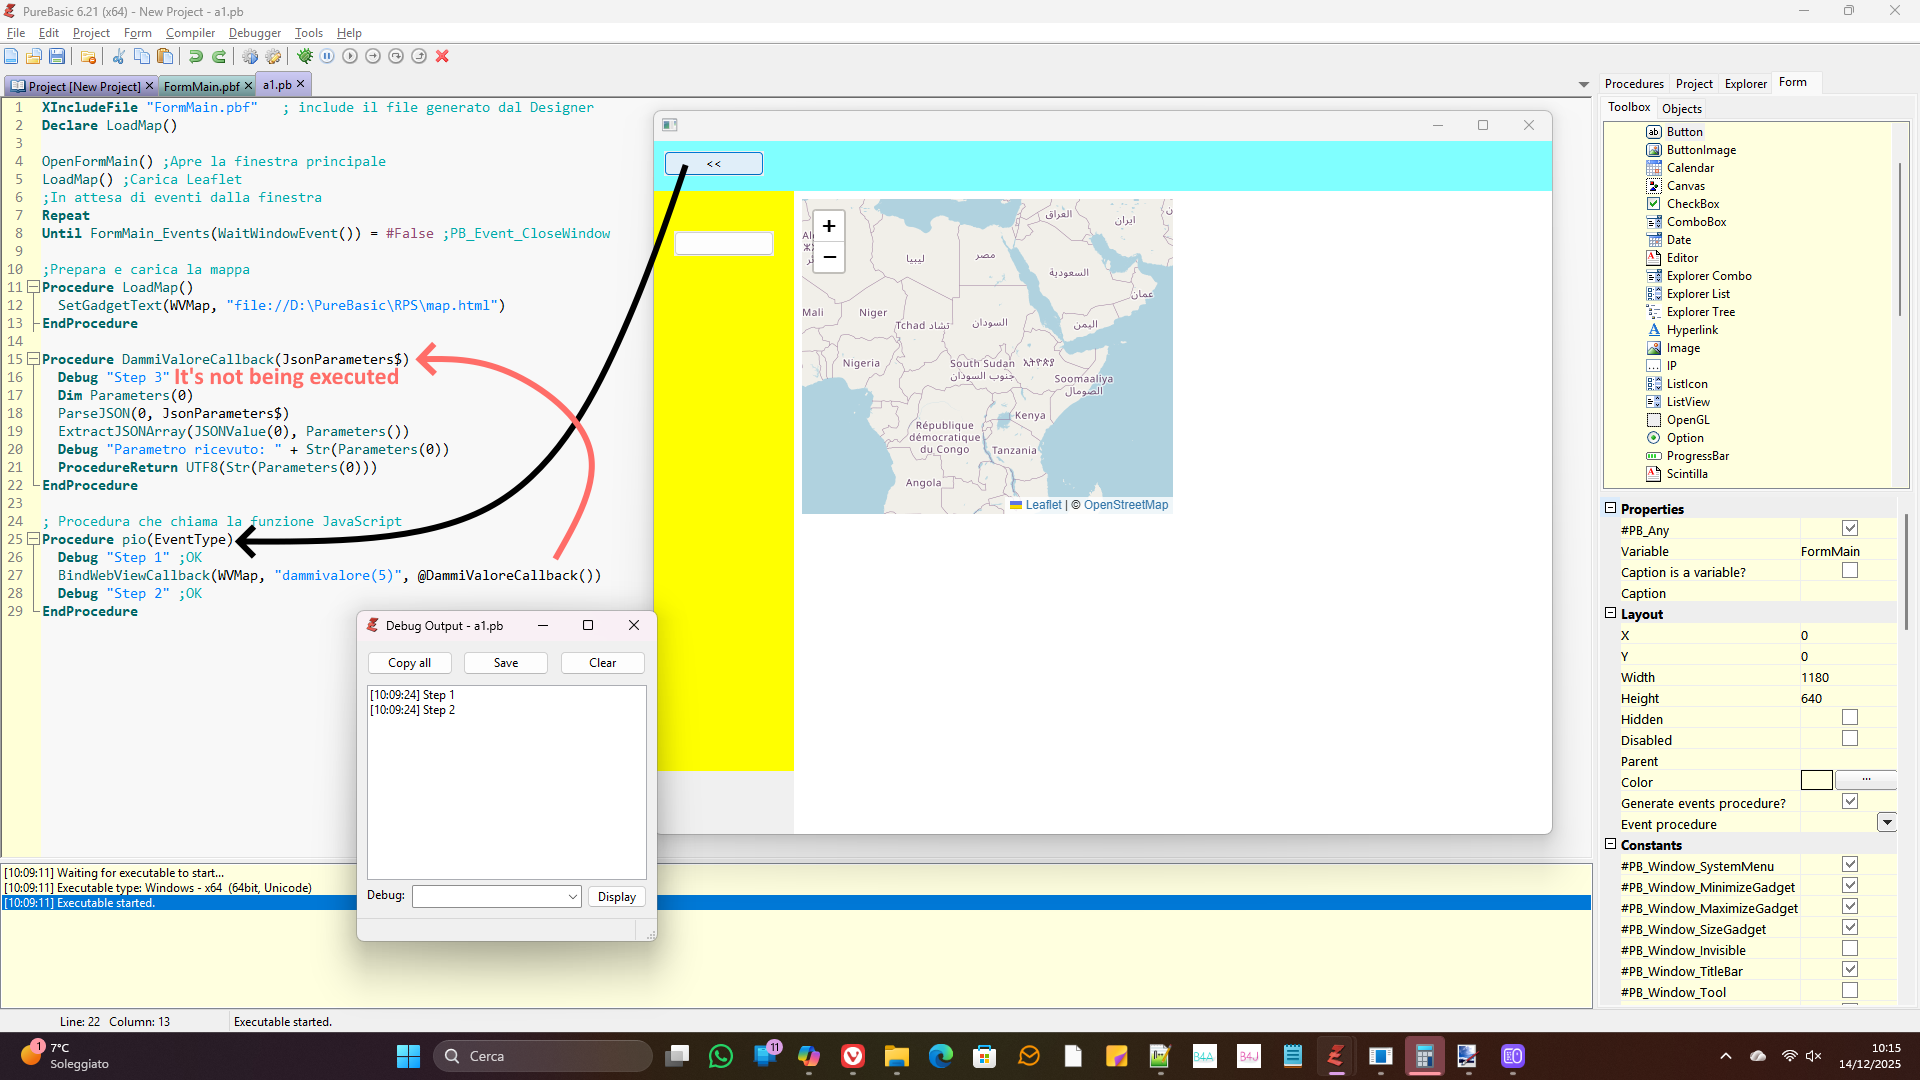This screenshot has height=1080, width=1920.
Task: Click the Save file floppy icon
Action: [x=57, y=57]
